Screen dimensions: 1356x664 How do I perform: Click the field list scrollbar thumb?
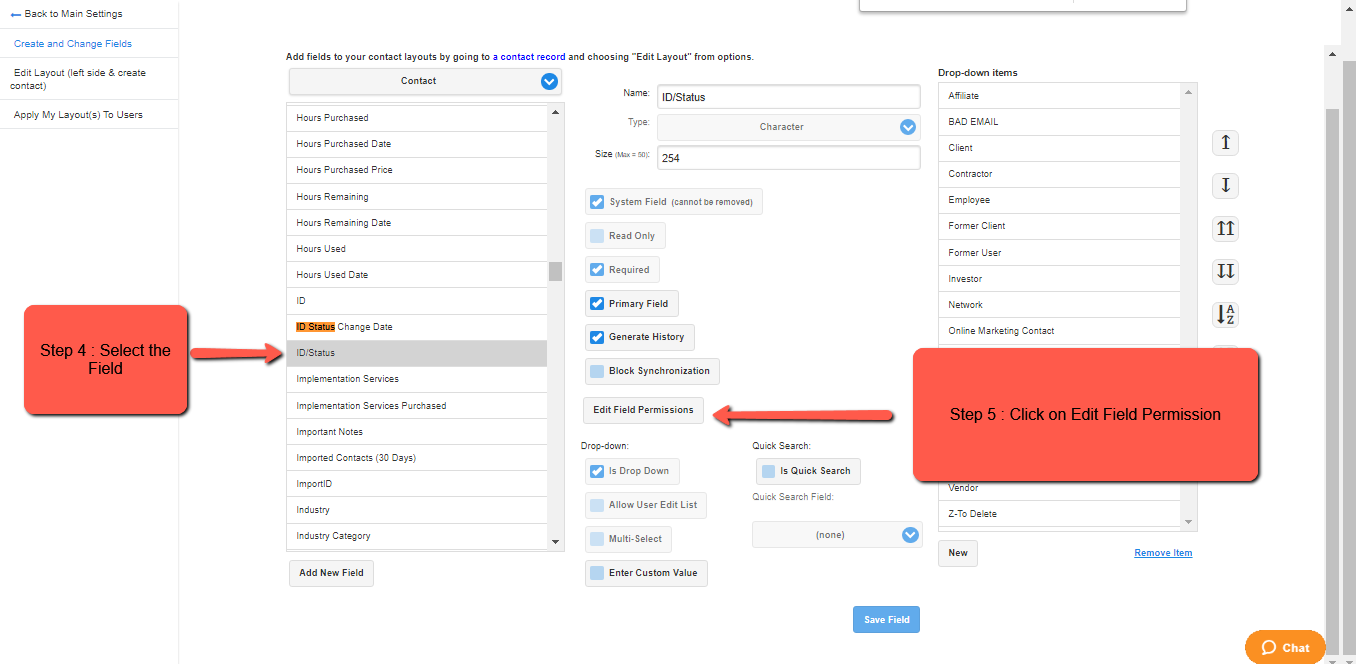tap(555, 271)
